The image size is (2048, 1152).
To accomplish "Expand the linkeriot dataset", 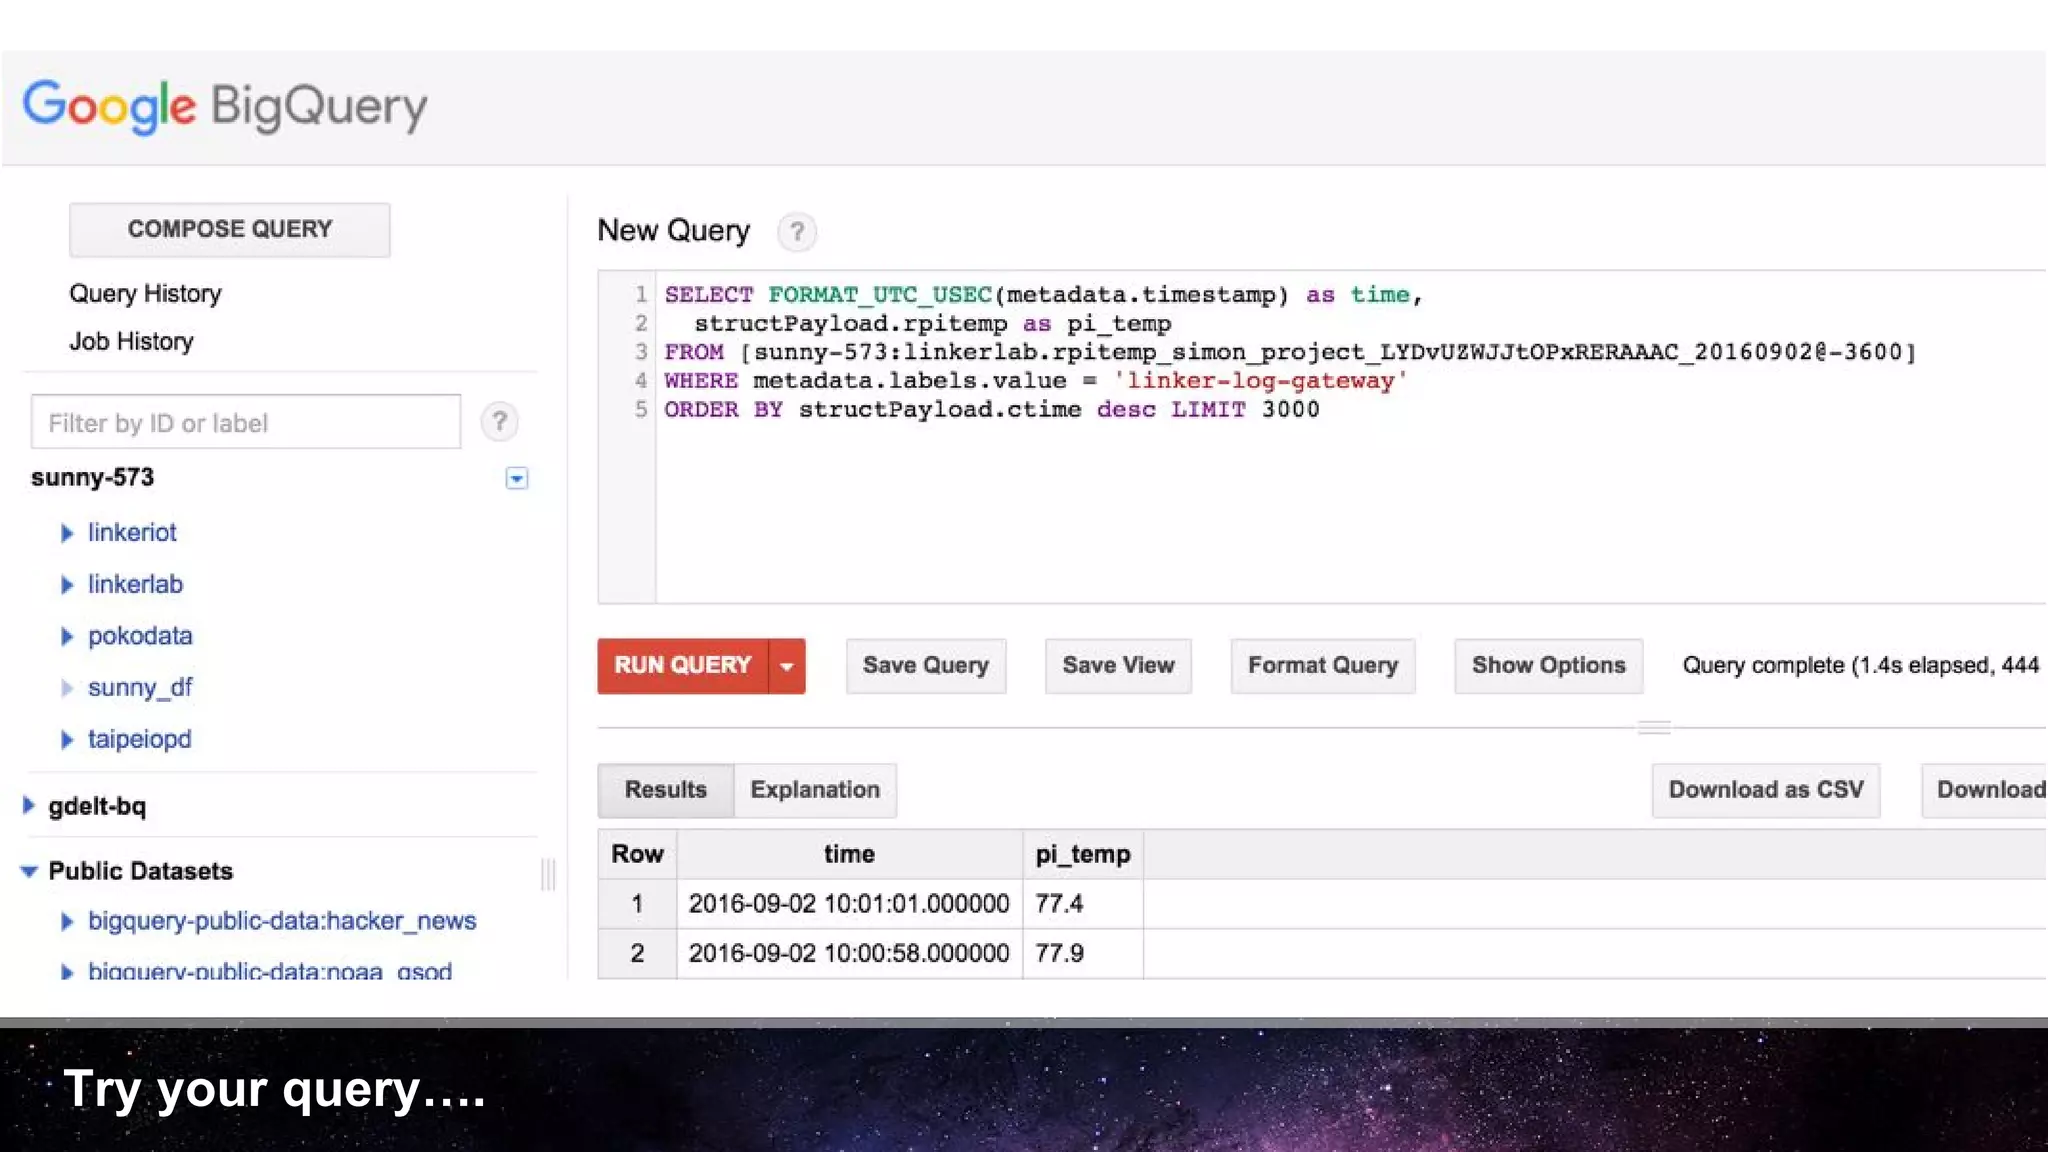I will point(67,533).
